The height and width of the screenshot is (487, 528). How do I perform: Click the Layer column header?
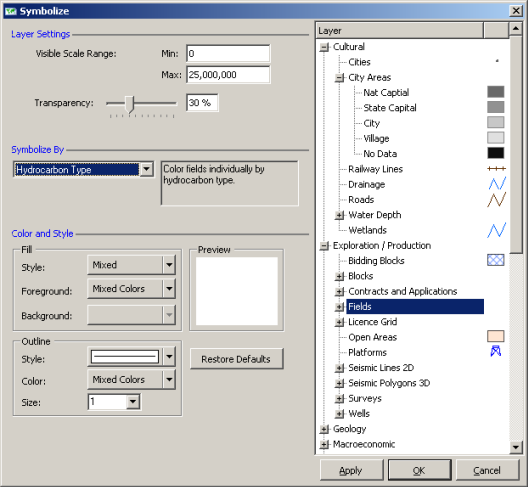(x=400, y=31)
